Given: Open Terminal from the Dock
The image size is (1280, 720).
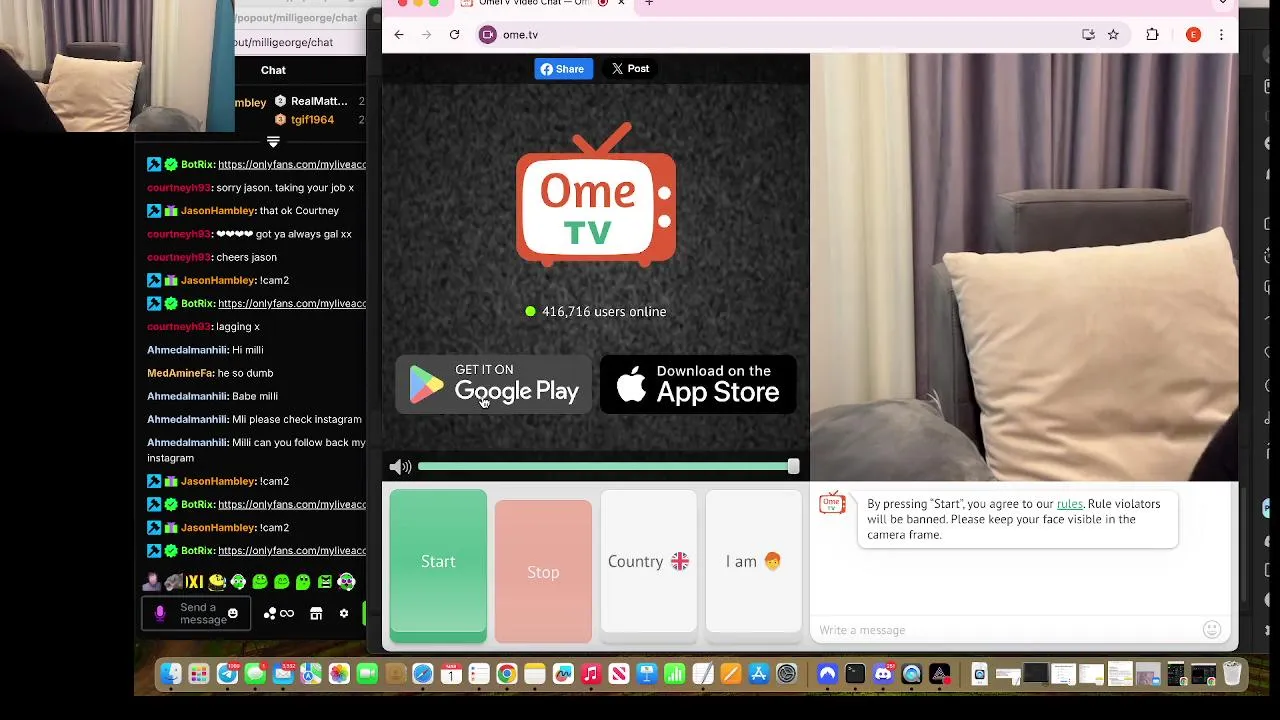Looking at the screenshot, I should (855, 674).
